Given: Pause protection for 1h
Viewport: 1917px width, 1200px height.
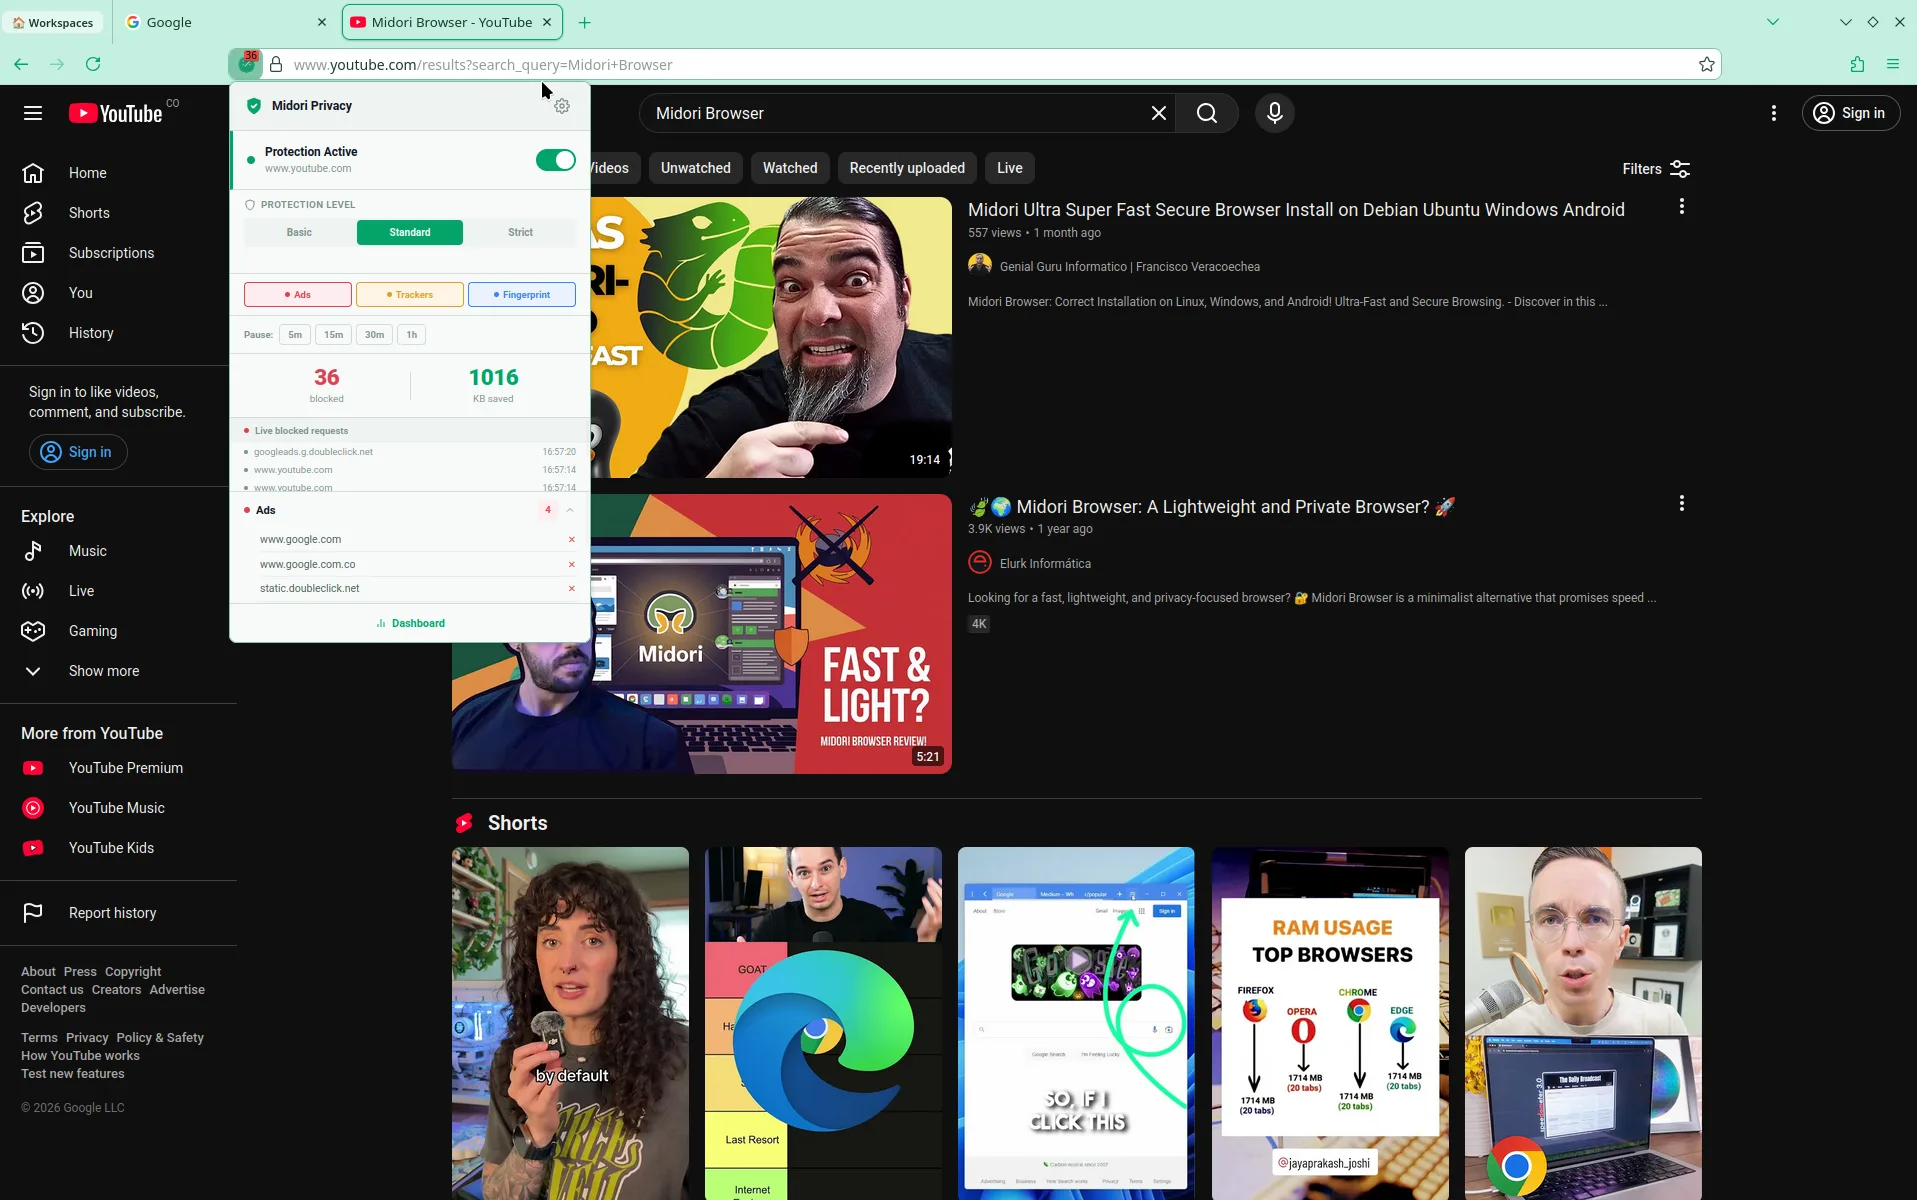Looking at the screenshot, I should click(411, 335).
